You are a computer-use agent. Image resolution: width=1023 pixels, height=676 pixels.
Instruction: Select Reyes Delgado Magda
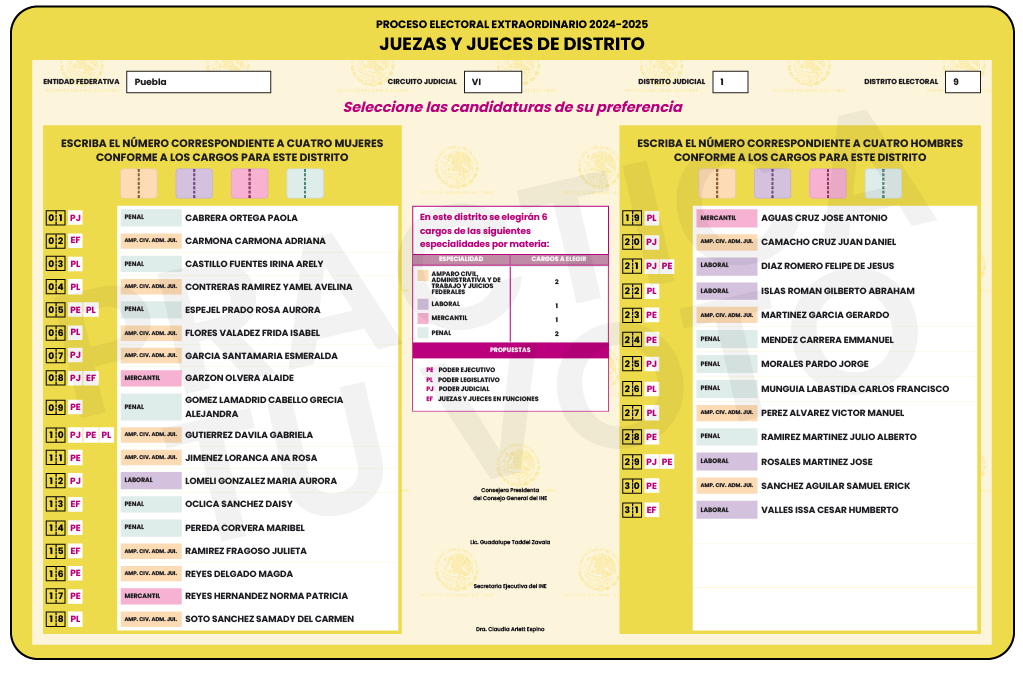239,574
